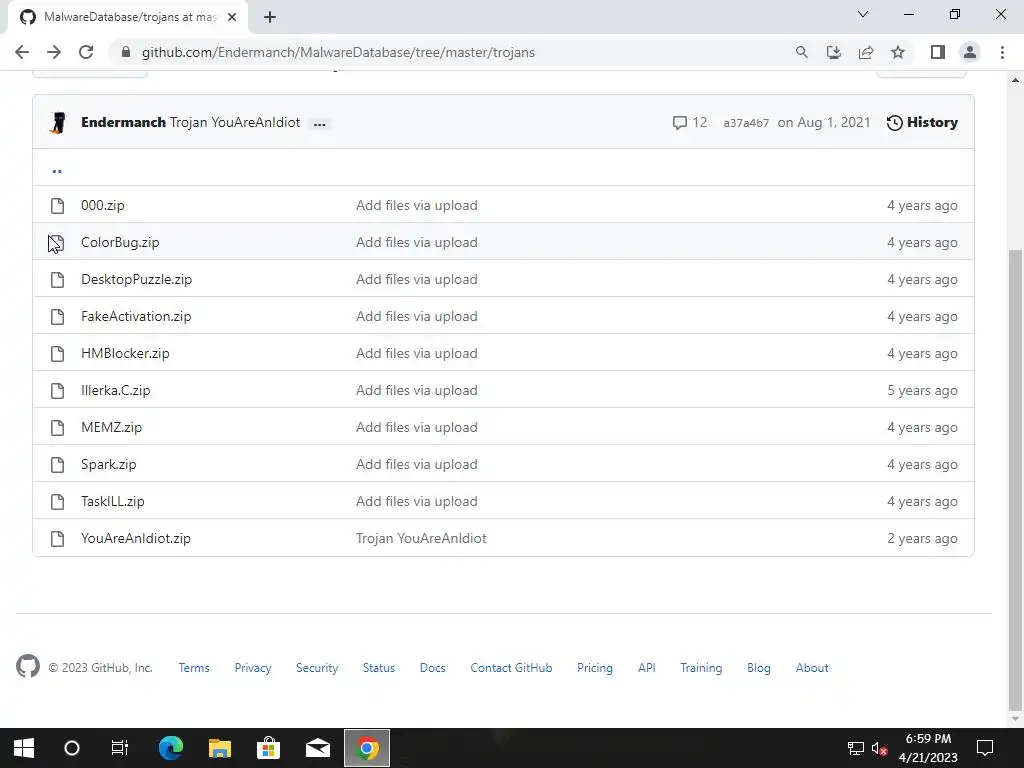Expand the commit message ellipsis
1024x768 pixels.
[319, 123]
